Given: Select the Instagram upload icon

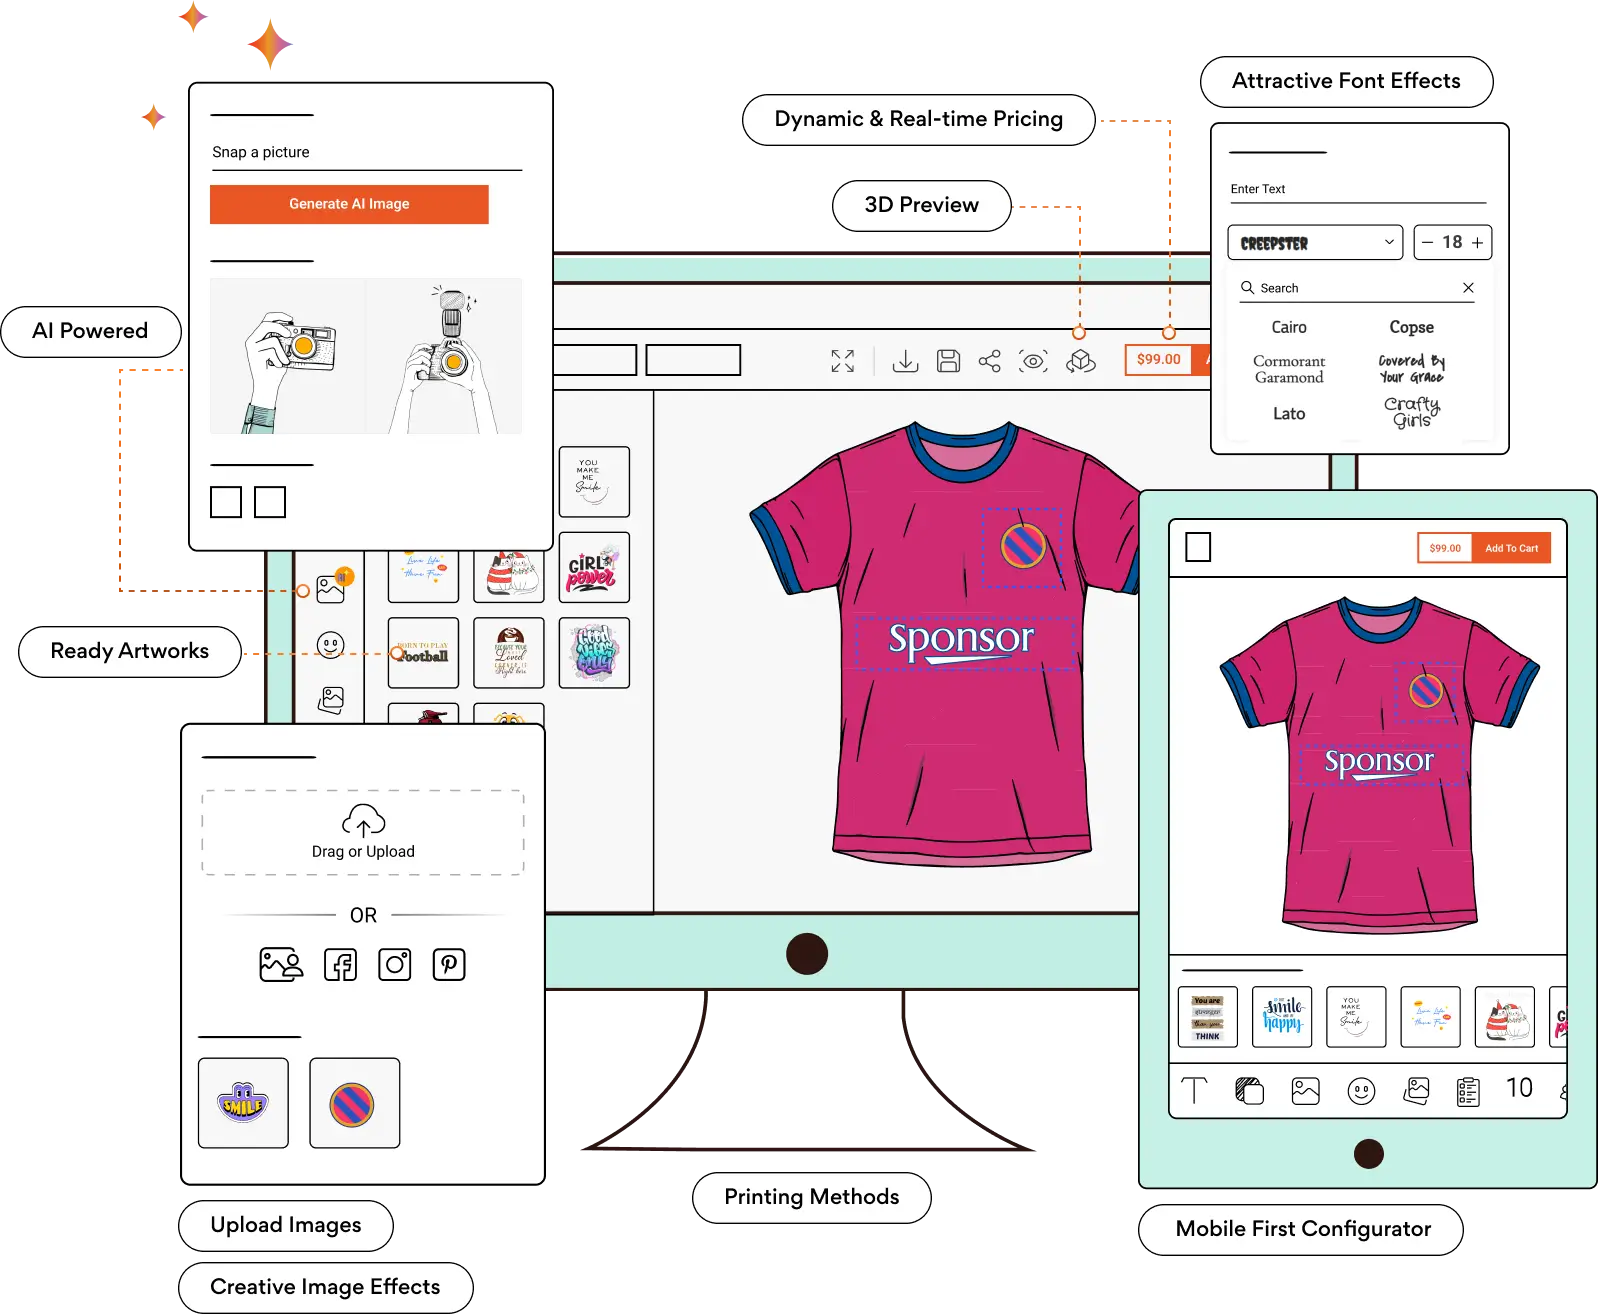Looking at the screenshot, I should click(394, 965).
